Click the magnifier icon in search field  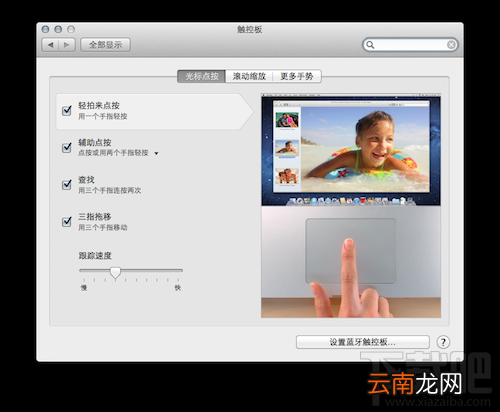370,45
